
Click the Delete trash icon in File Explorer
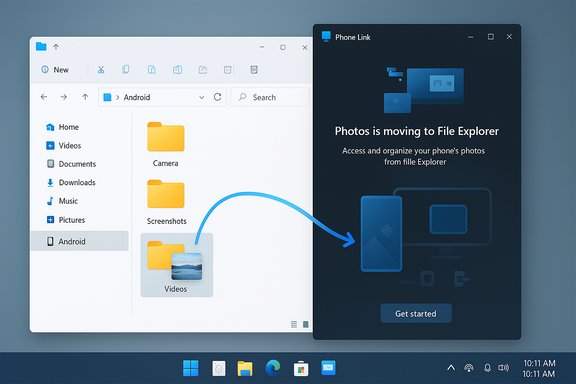pyautogui.click(x=254, y=69)
